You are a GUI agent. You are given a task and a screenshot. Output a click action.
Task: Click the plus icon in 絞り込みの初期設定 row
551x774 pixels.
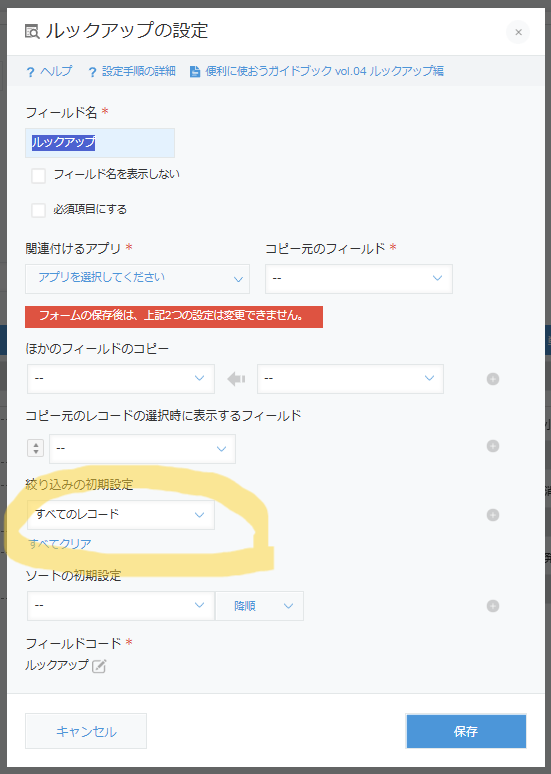pyautogui.click(x=493, y=515)
